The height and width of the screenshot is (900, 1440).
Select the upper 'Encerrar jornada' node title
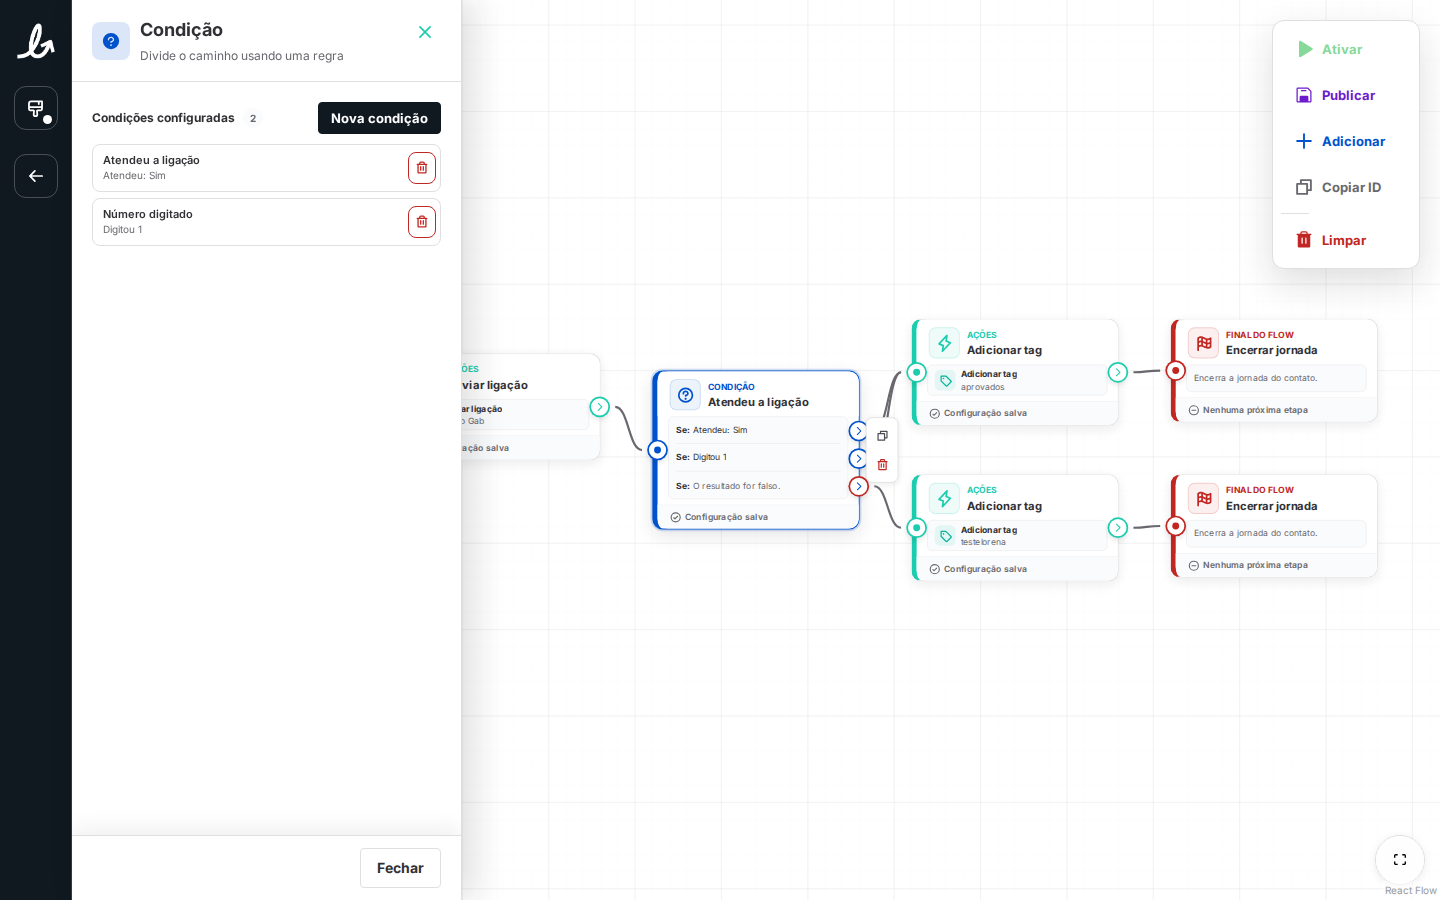click(1271, 350)
